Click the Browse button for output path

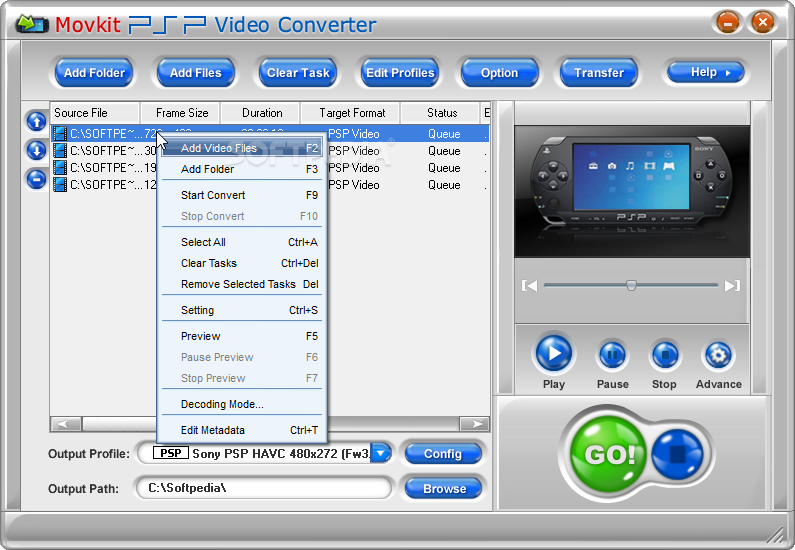(x=443, y=488)
